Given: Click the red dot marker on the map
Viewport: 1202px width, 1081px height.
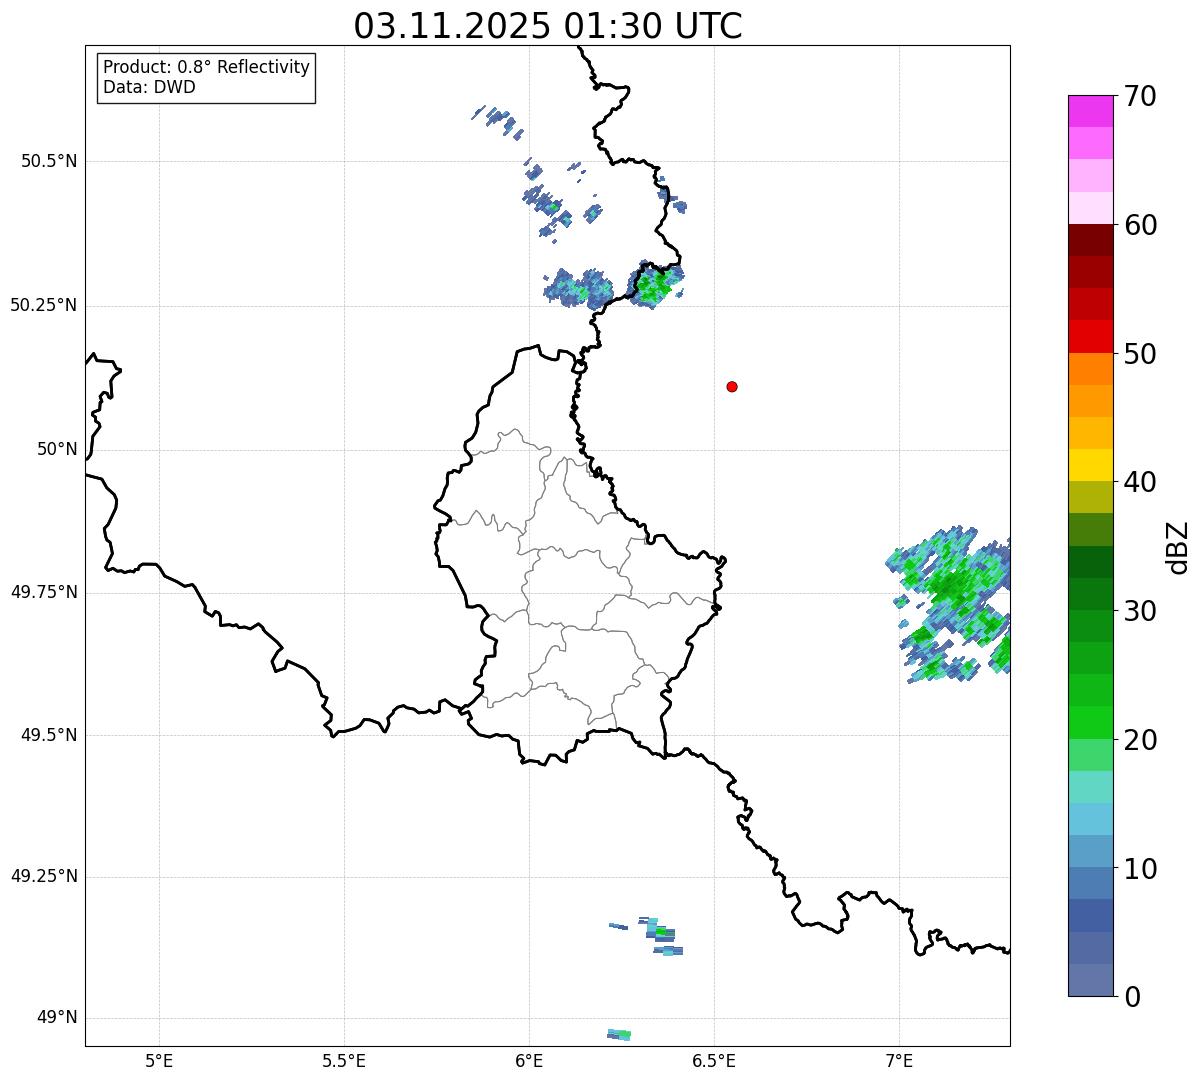Looking at the screenshot, I should pos(732,386).
